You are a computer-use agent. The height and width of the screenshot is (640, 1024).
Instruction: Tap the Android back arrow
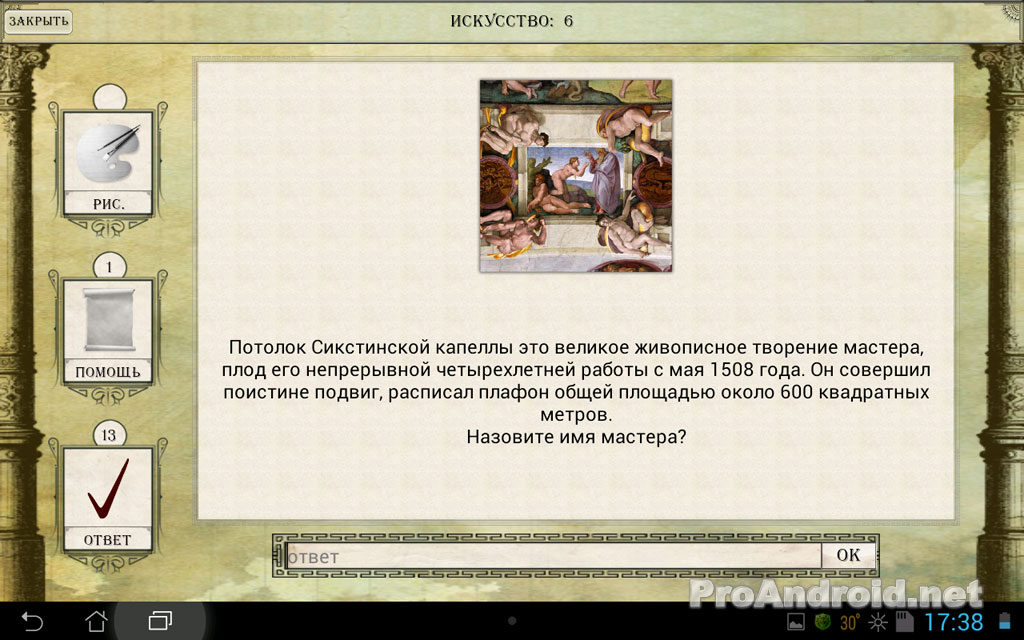tap(32, 621)
